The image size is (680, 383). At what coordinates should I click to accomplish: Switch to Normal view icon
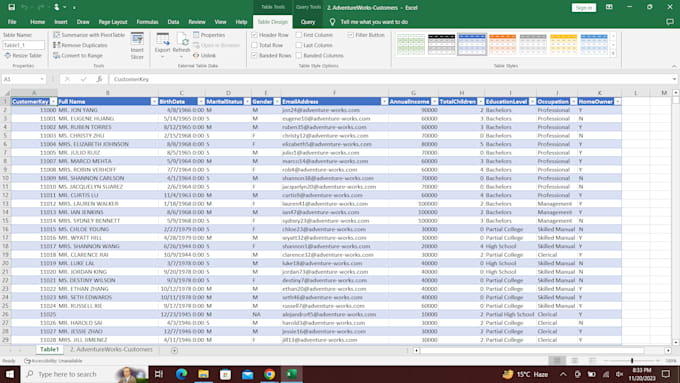click(x=557, y=360)
